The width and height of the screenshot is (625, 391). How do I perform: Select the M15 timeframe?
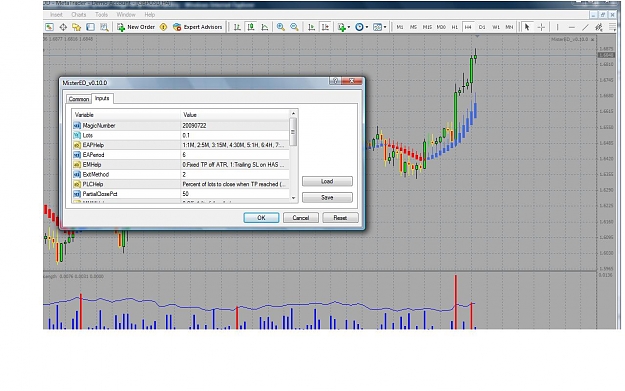pyautogui.click(x=427, y=27)
